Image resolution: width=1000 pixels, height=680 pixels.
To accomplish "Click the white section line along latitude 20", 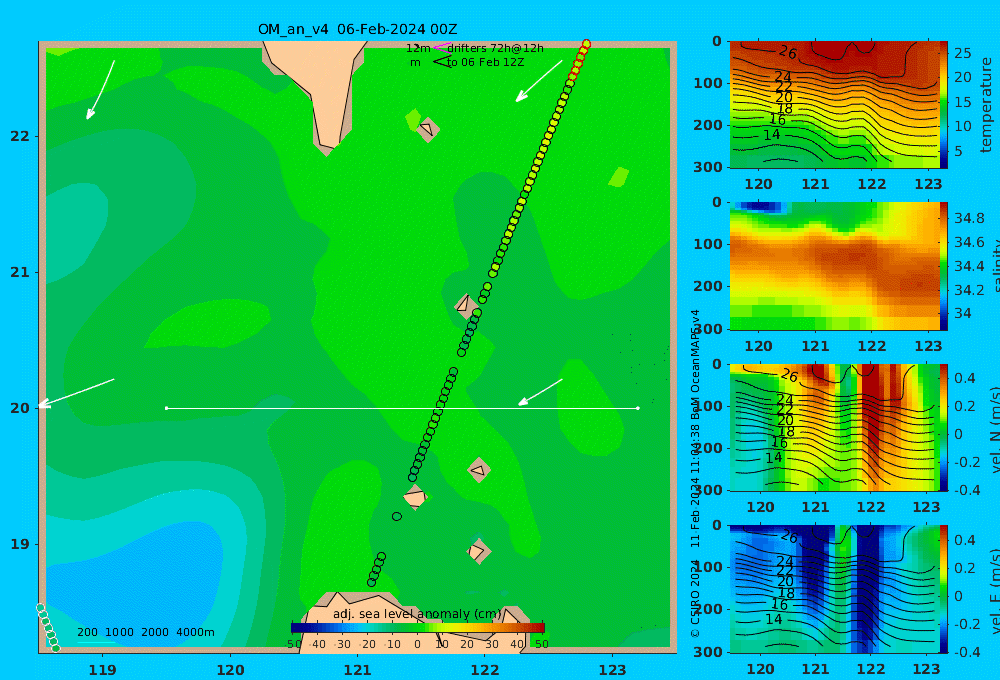I will point(402,408).
